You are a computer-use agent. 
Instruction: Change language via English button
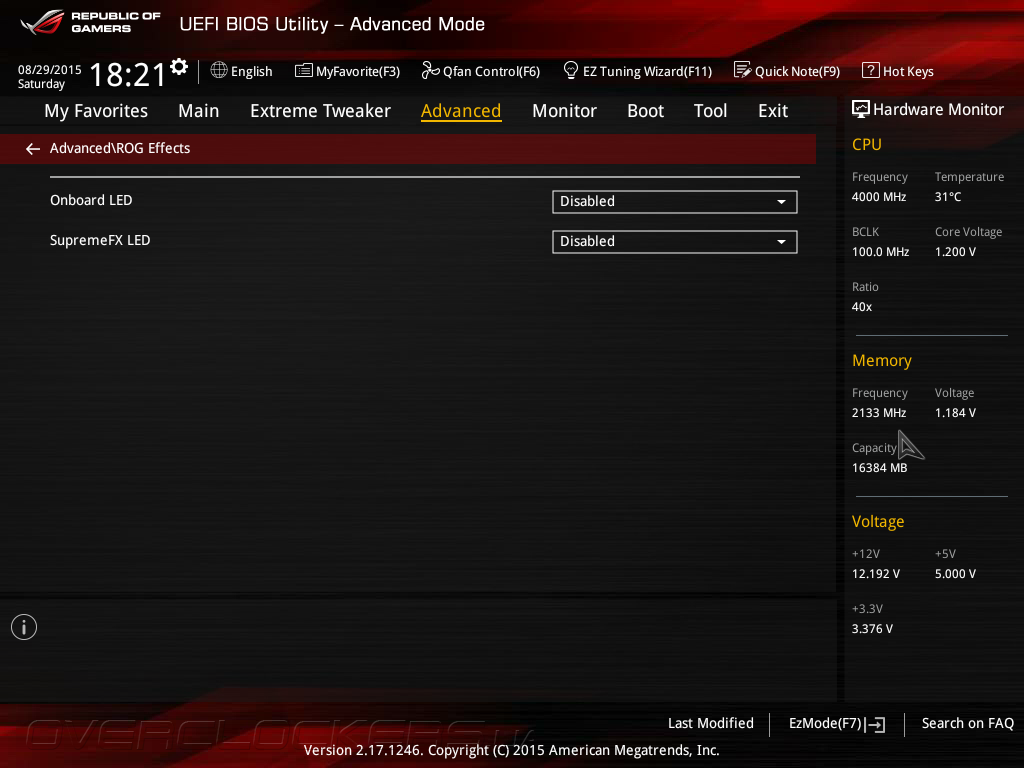pos(251,71)
